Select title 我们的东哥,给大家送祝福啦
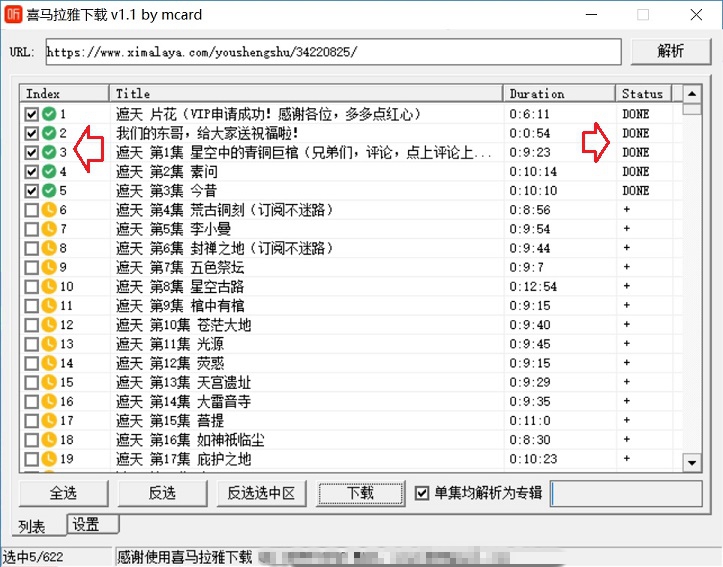 pyautogui.click(x=207, y=133)
